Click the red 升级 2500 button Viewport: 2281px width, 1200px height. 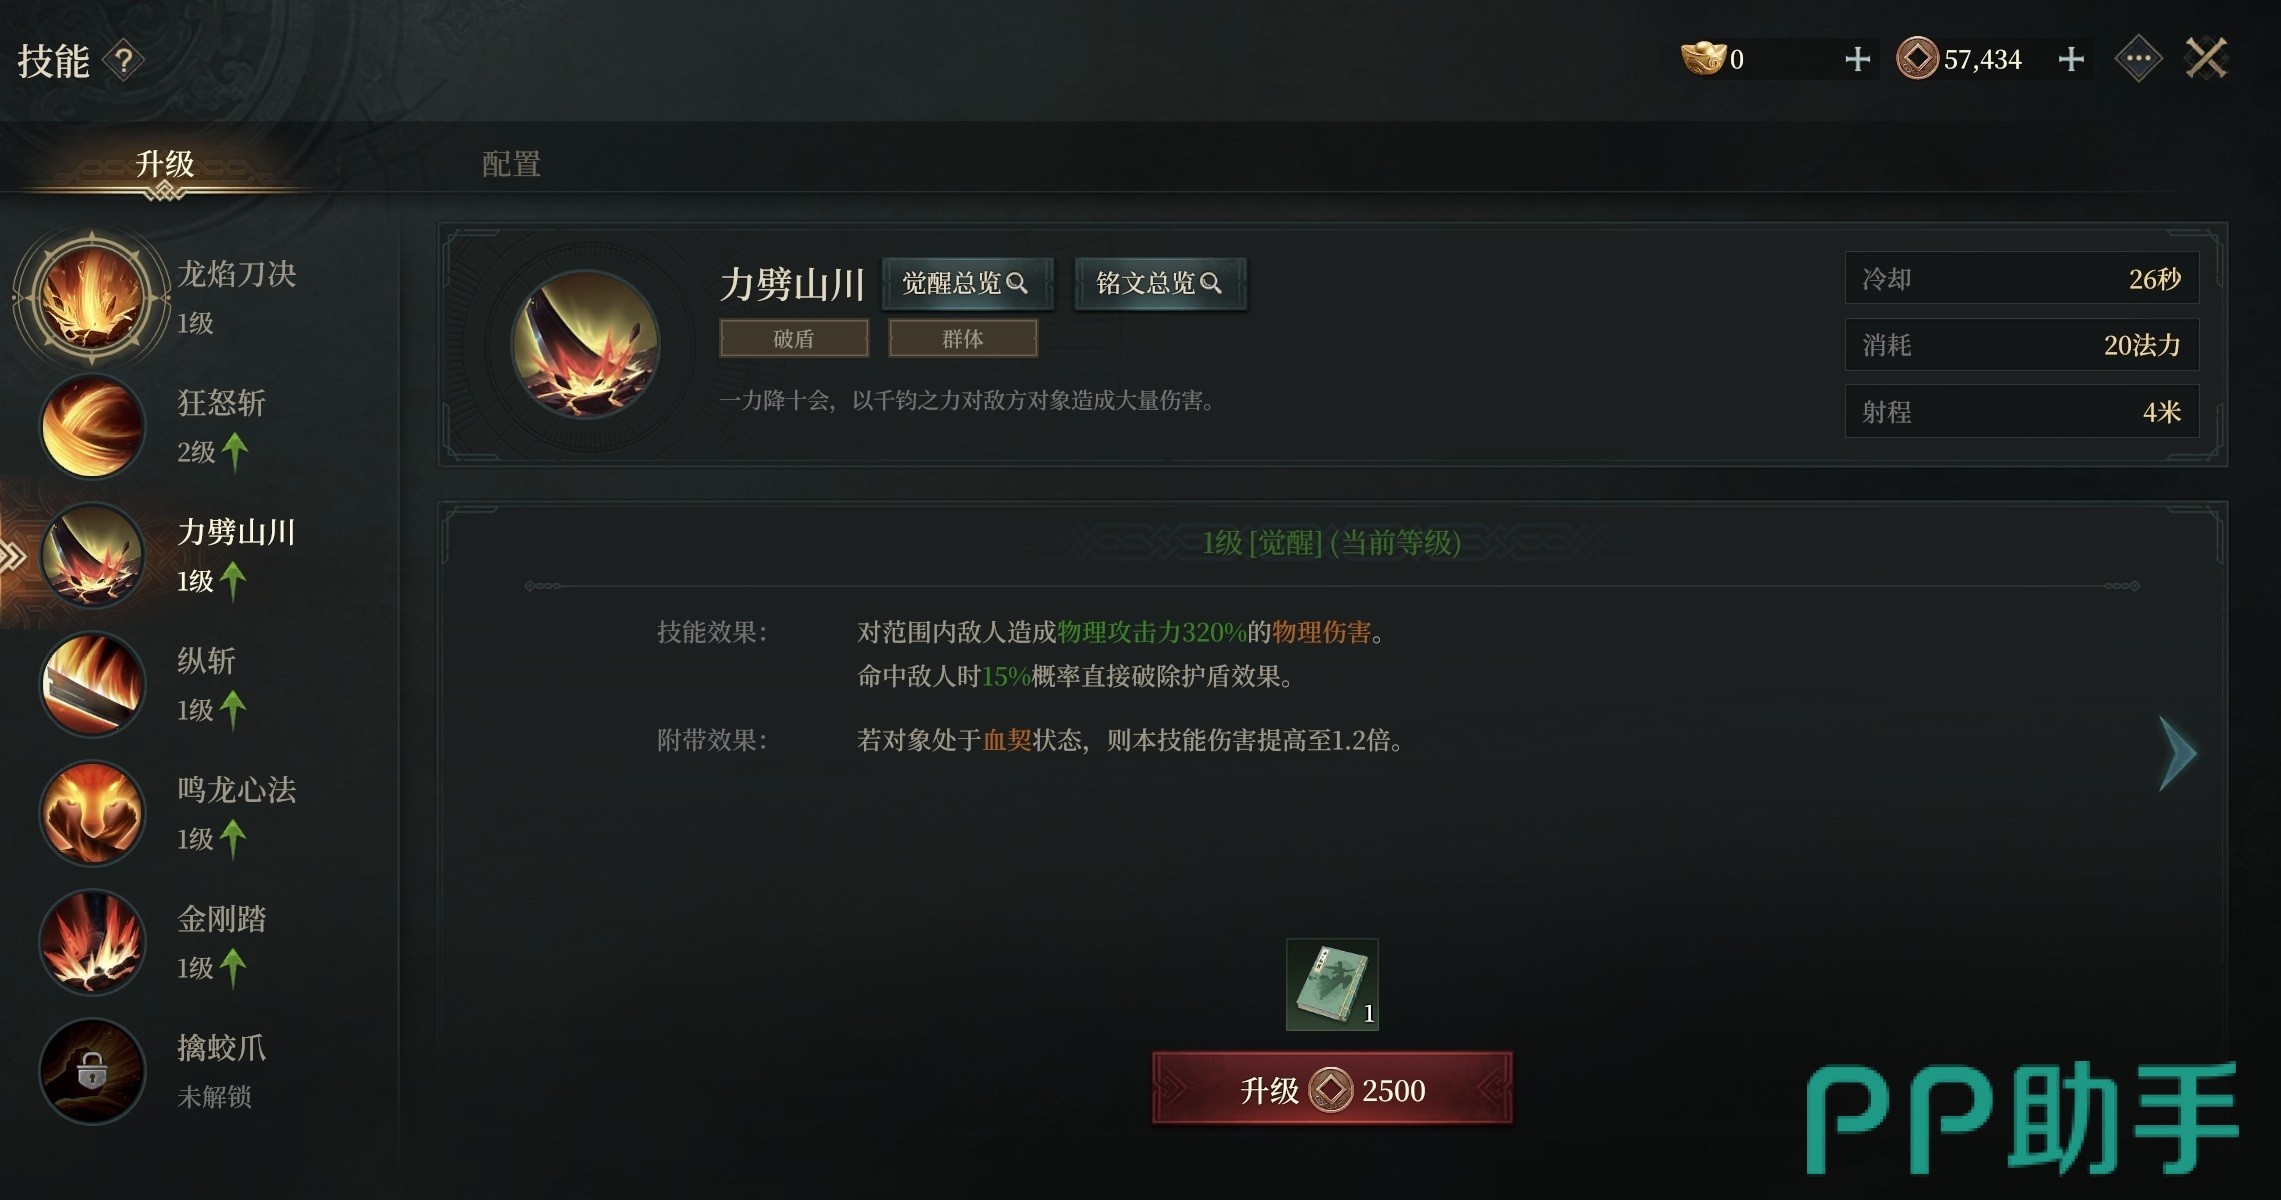1332,1089
